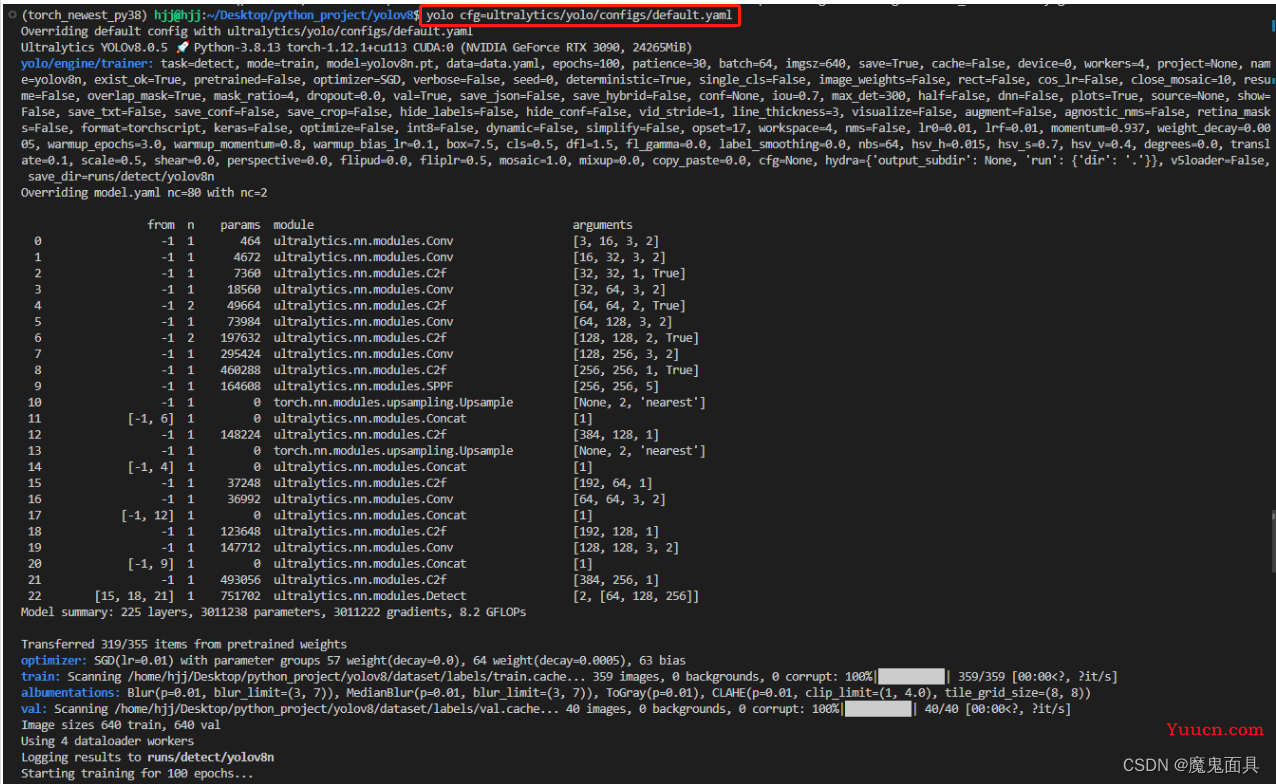
Task: Click params value 49664 in layer 4
Action: (x=244, y=305)
